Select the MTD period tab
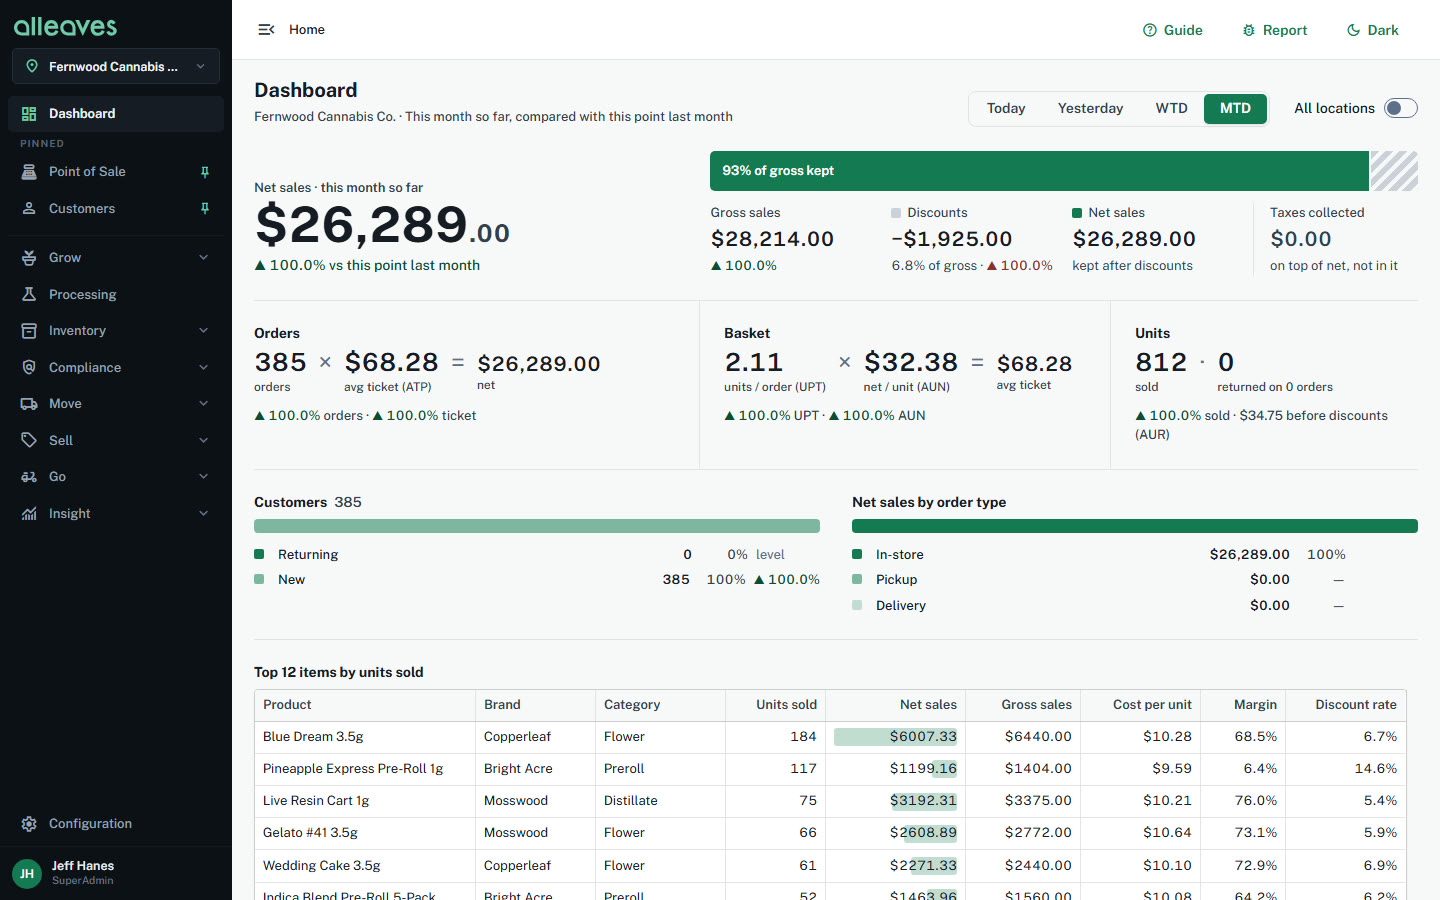Image resolution: width=1440 pixels, height=900 pixels. 1235,108
